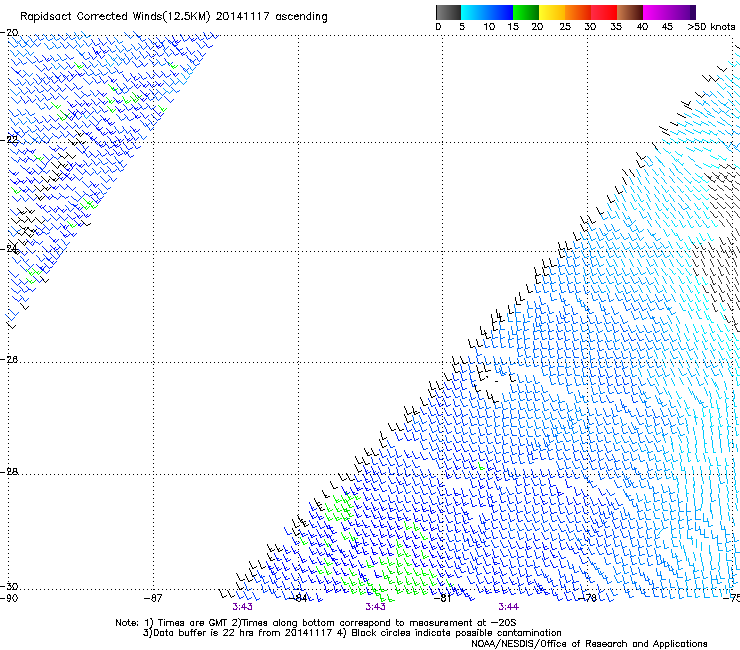
Task: Click the '>50 knots' legend label
Action: click(711, 27)
